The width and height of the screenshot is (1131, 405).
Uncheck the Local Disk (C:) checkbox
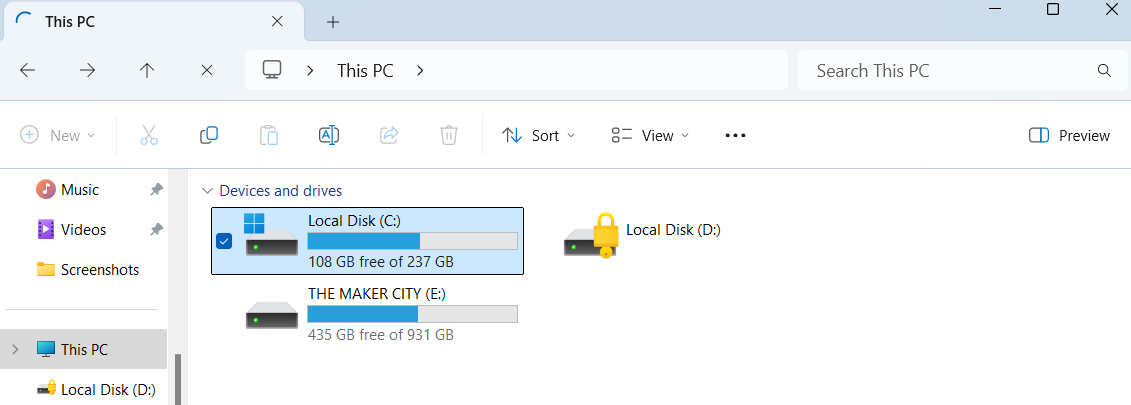224,241
